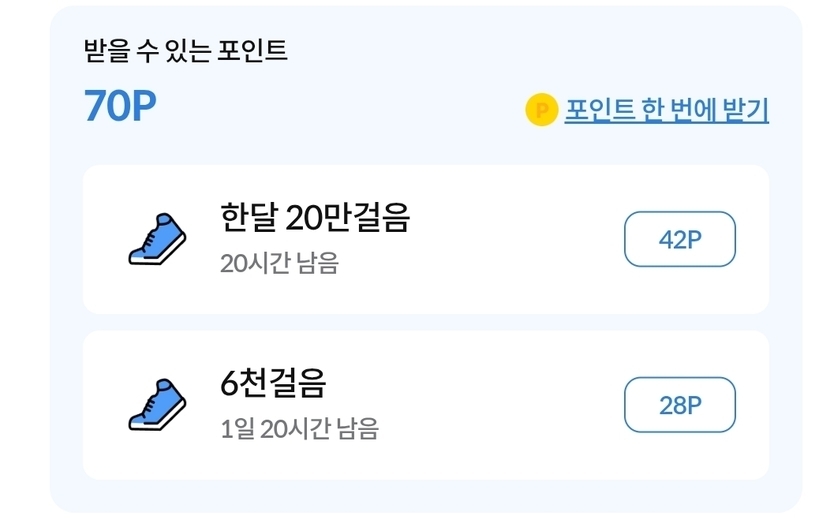The height and width of the screenshot is (527, 830).
Task: Open the 포인트 한 번에 받기 link
Action: 666,110
